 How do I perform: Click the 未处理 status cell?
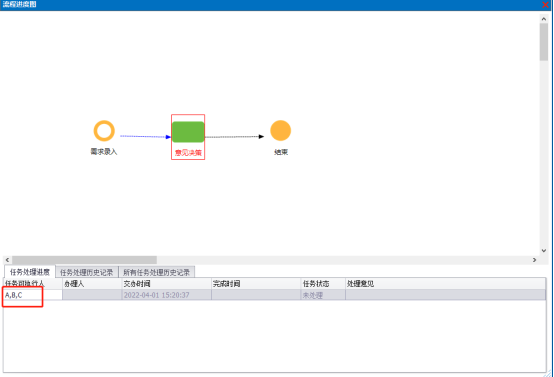tap(323, 295)
